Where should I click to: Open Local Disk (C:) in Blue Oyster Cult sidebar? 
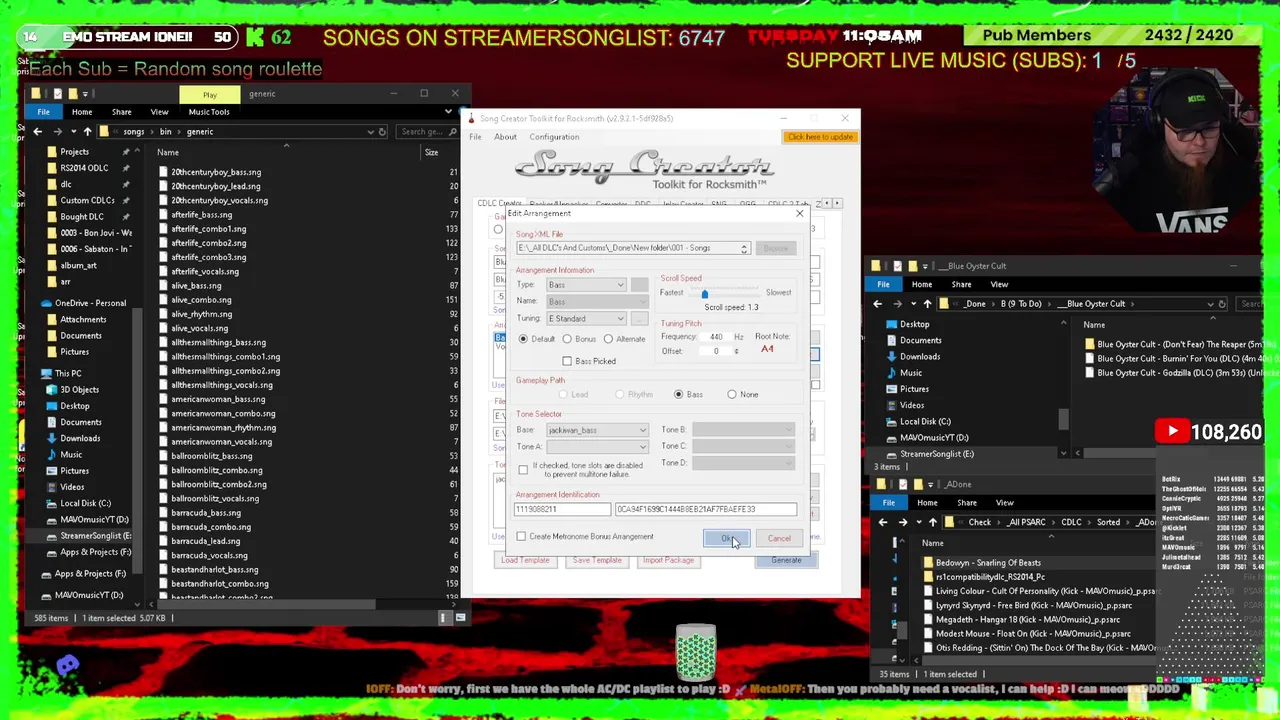pyautogui.click(x=925, y=421)
